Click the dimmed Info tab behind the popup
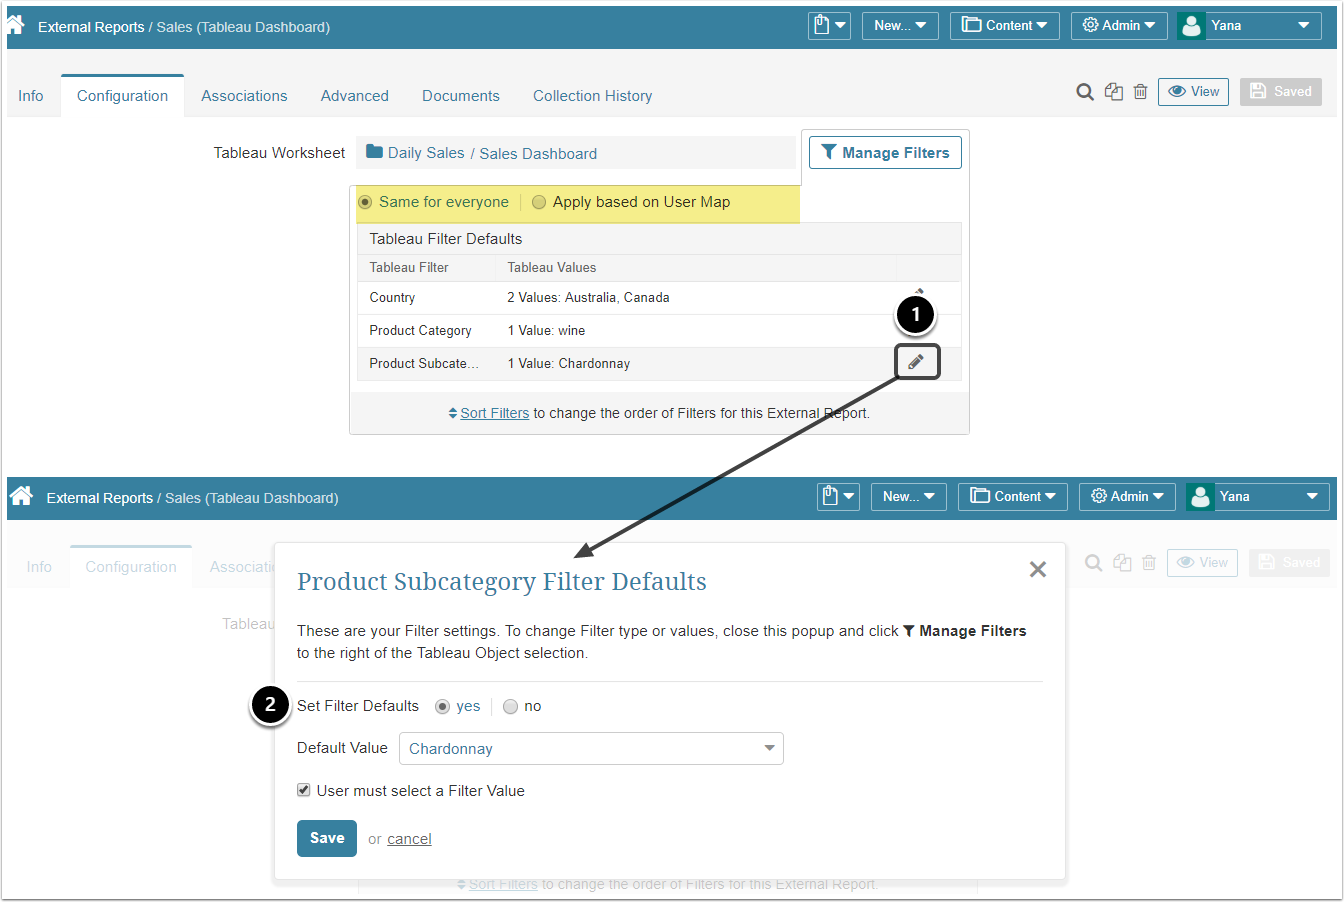This screenshot has height=902, width=1344. tap(39, 567)
